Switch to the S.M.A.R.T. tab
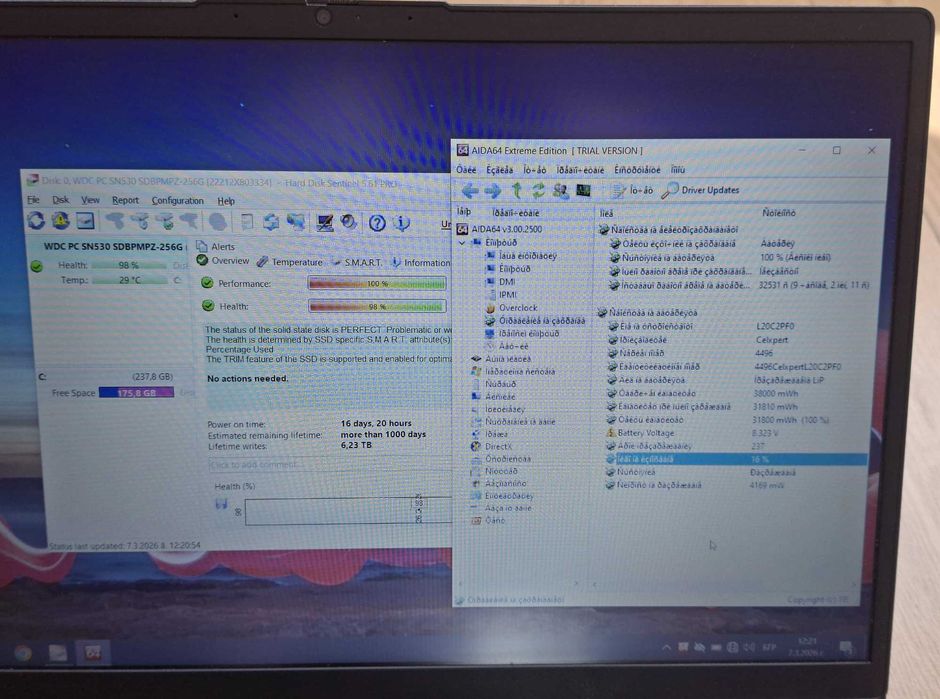 357,262
